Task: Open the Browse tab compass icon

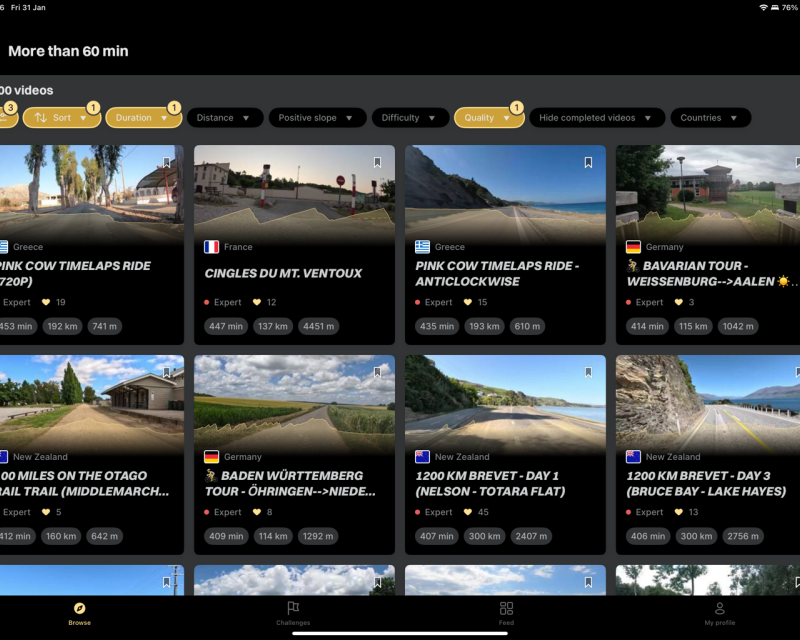Action: click(x=78, y=608)
